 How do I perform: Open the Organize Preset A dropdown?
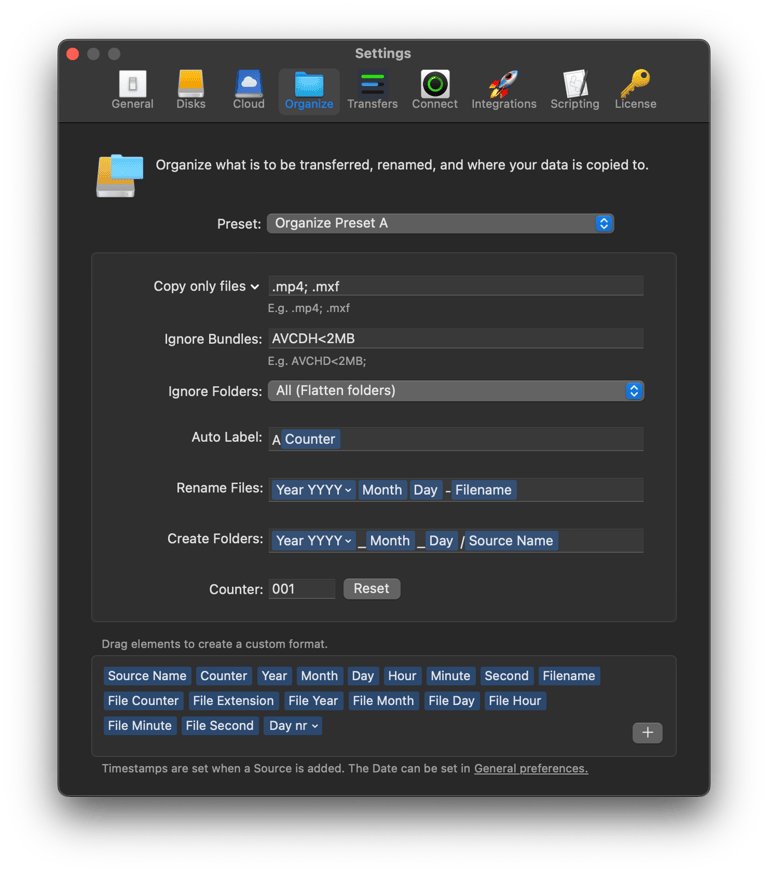[440, 223]
